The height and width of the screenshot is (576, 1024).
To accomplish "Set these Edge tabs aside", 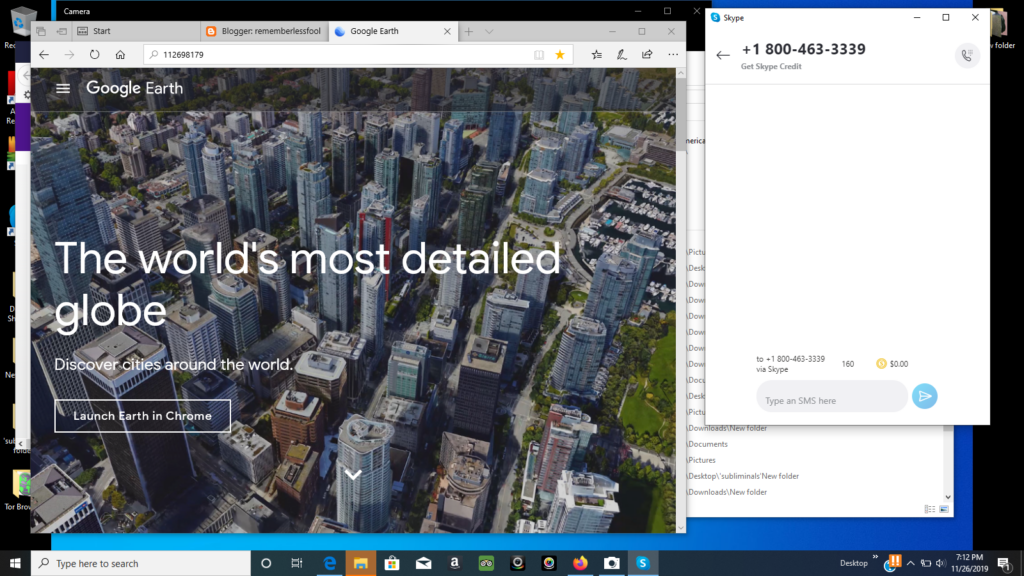I will click(x=61, y=31).
